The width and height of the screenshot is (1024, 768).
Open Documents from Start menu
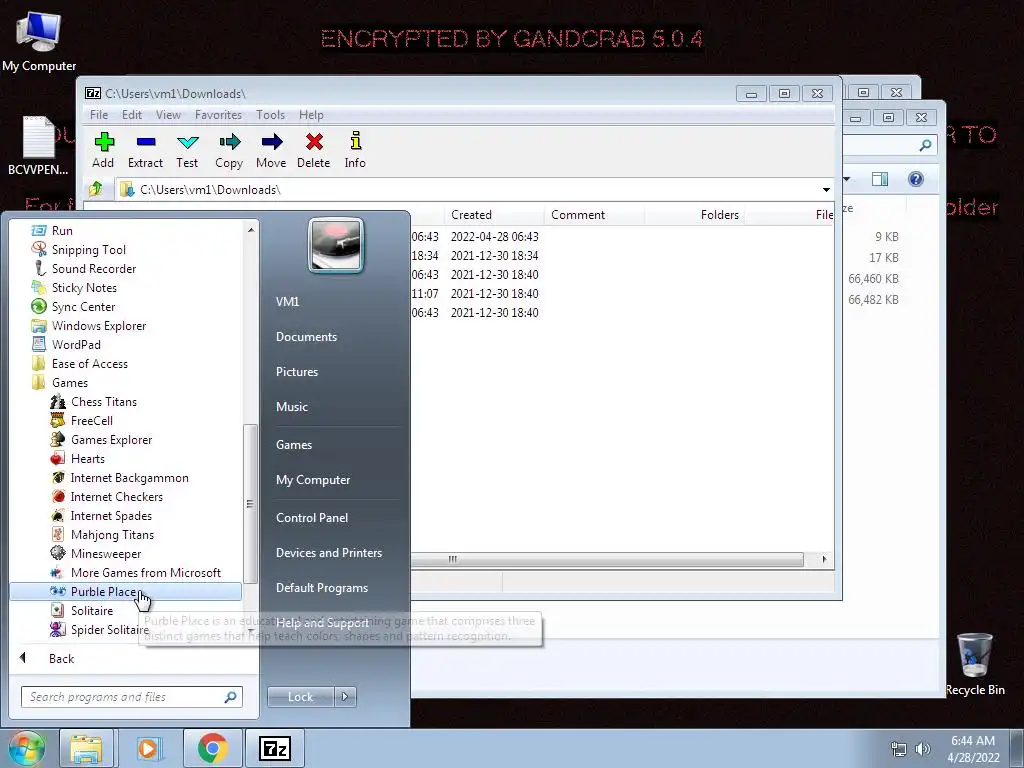click(x=306, y=336)
